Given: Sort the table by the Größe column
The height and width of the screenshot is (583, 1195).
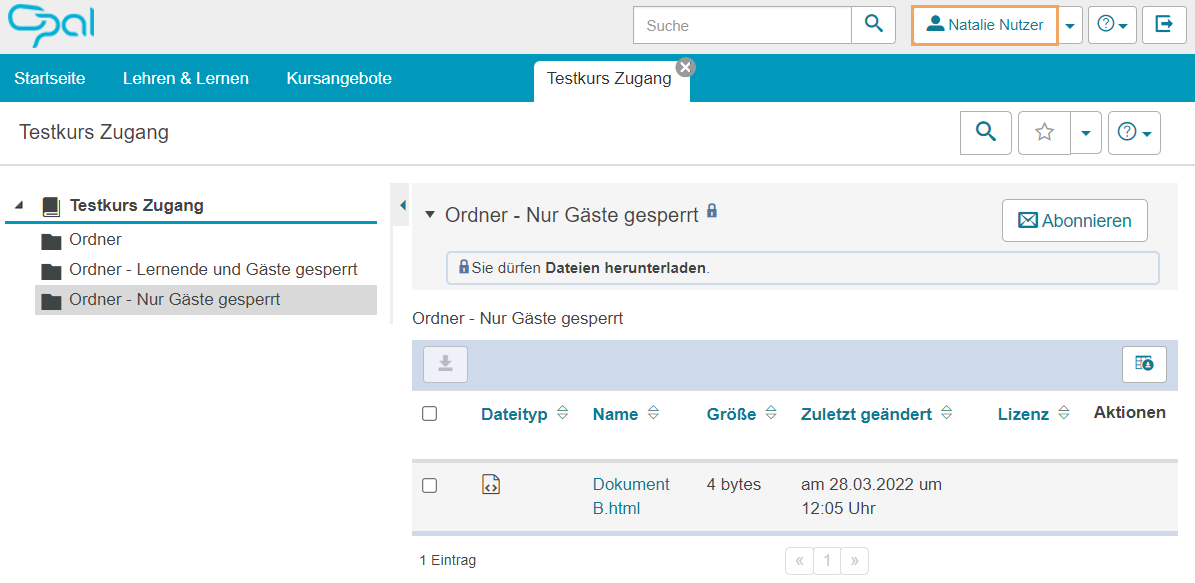Looking at the screenshot, I should coord(740,413).
